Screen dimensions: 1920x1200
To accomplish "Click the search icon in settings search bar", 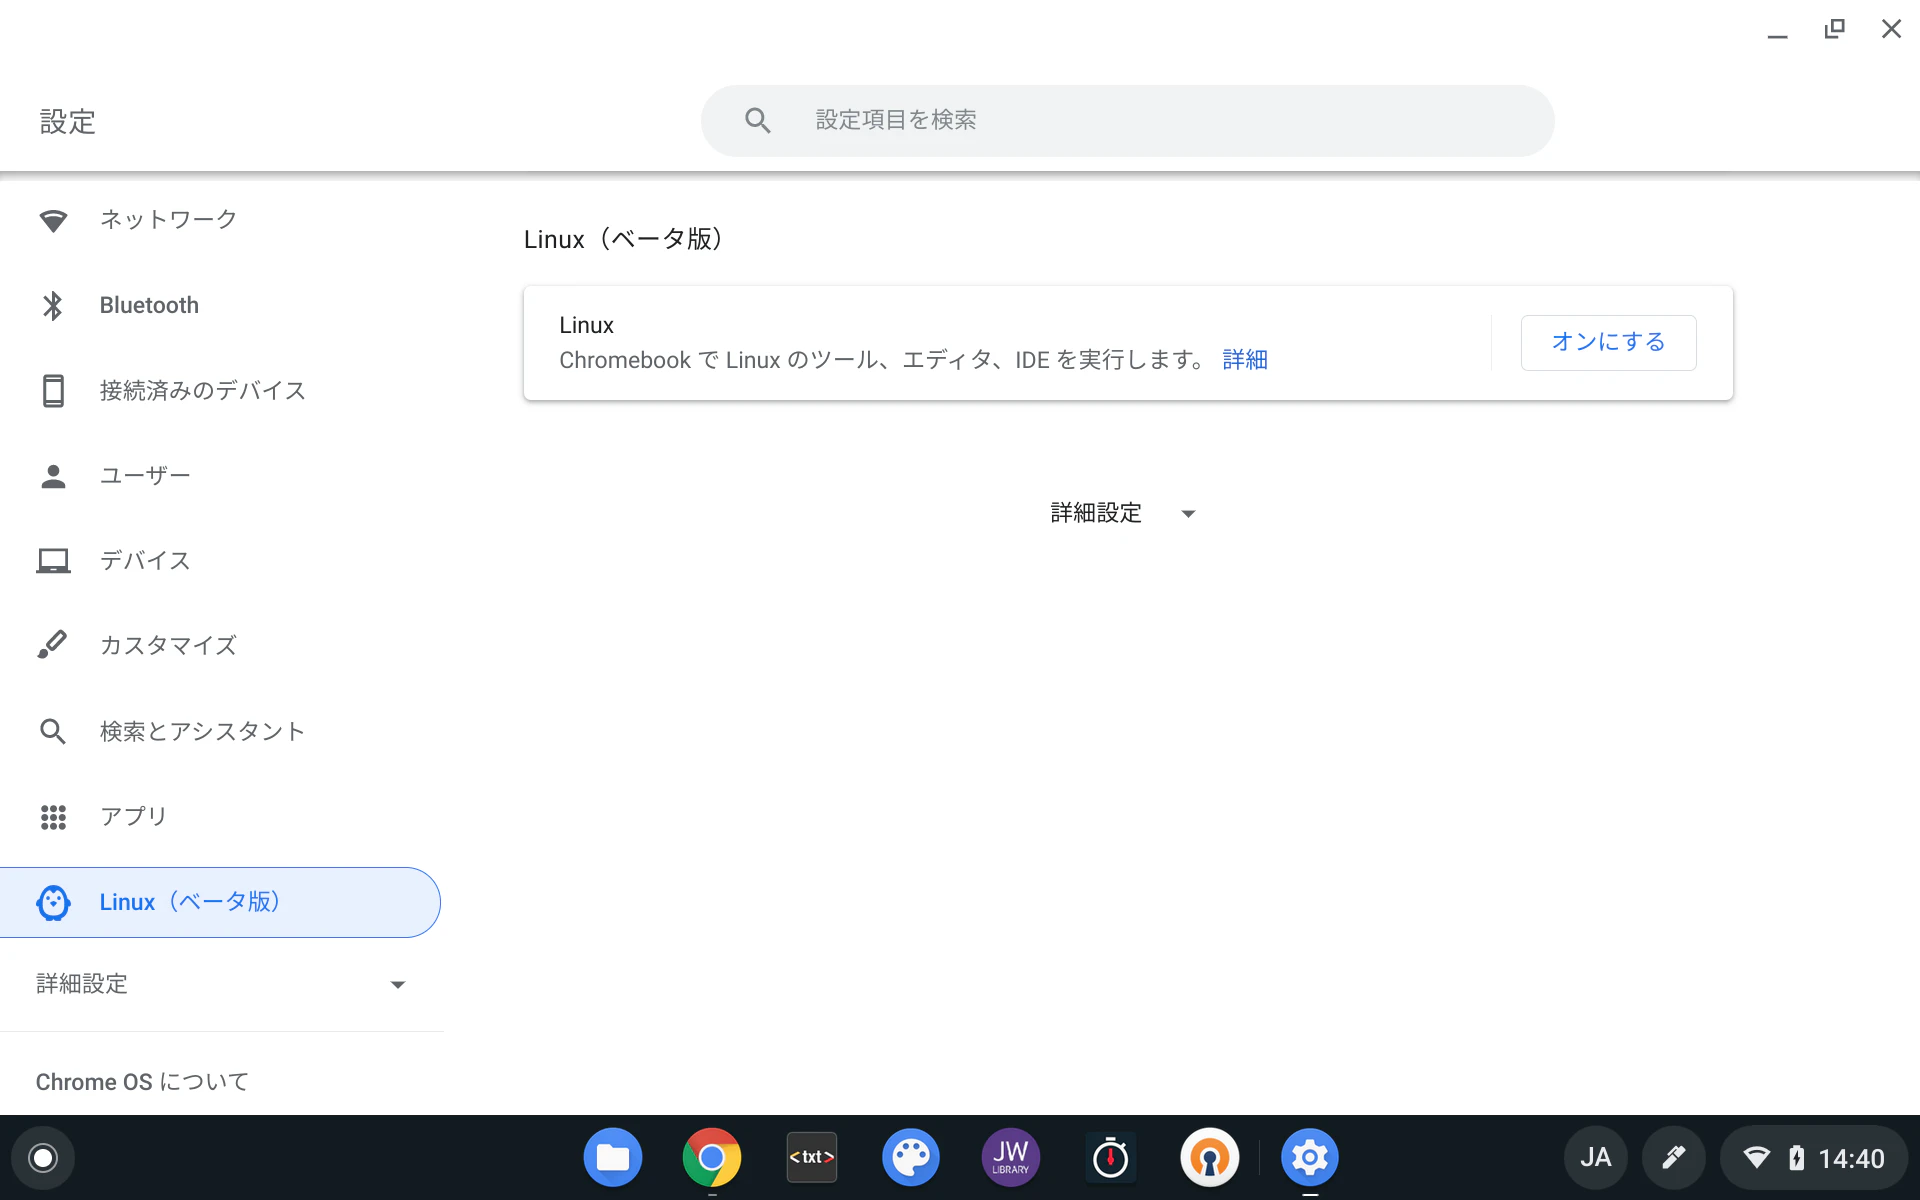I will 757,121.
